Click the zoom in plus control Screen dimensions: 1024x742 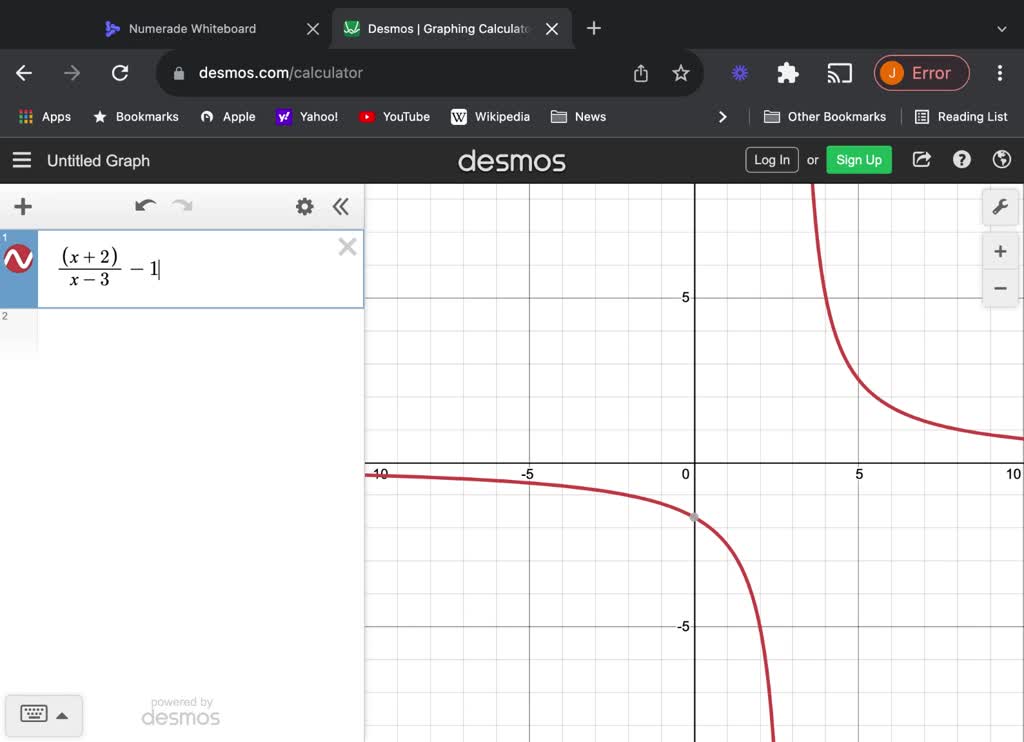point(1000,251)
